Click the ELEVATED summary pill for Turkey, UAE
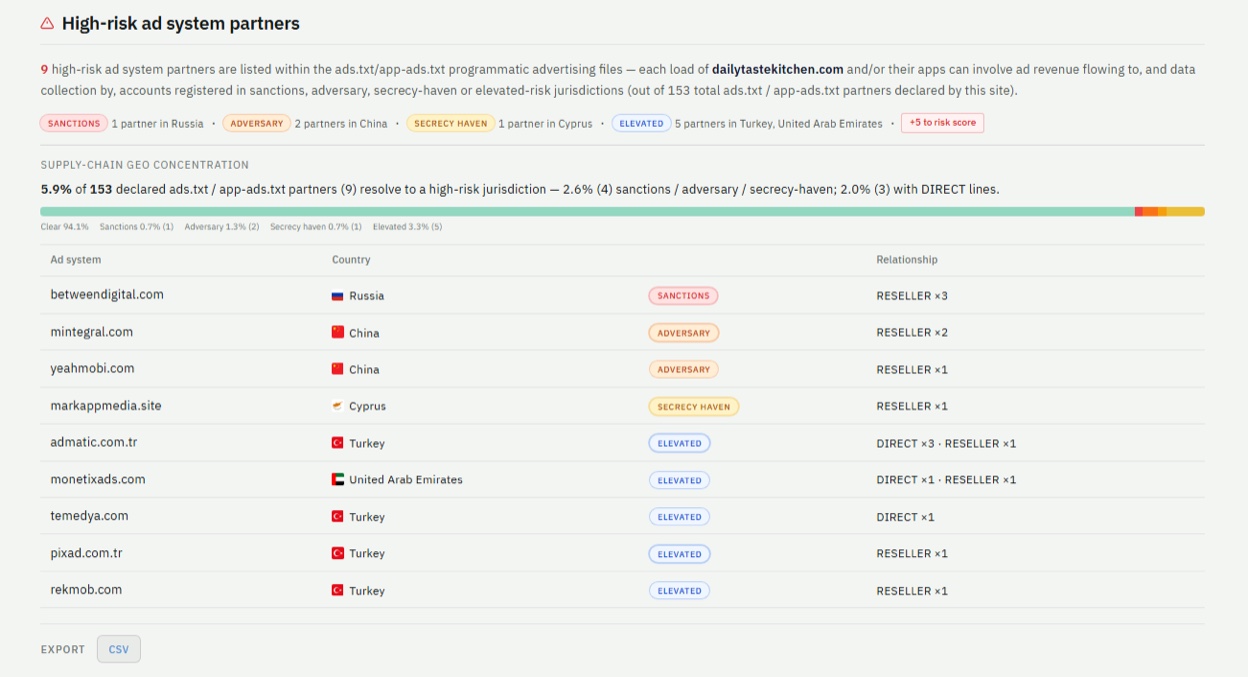This screenshot has height=677, width=1248. point(641,124)
